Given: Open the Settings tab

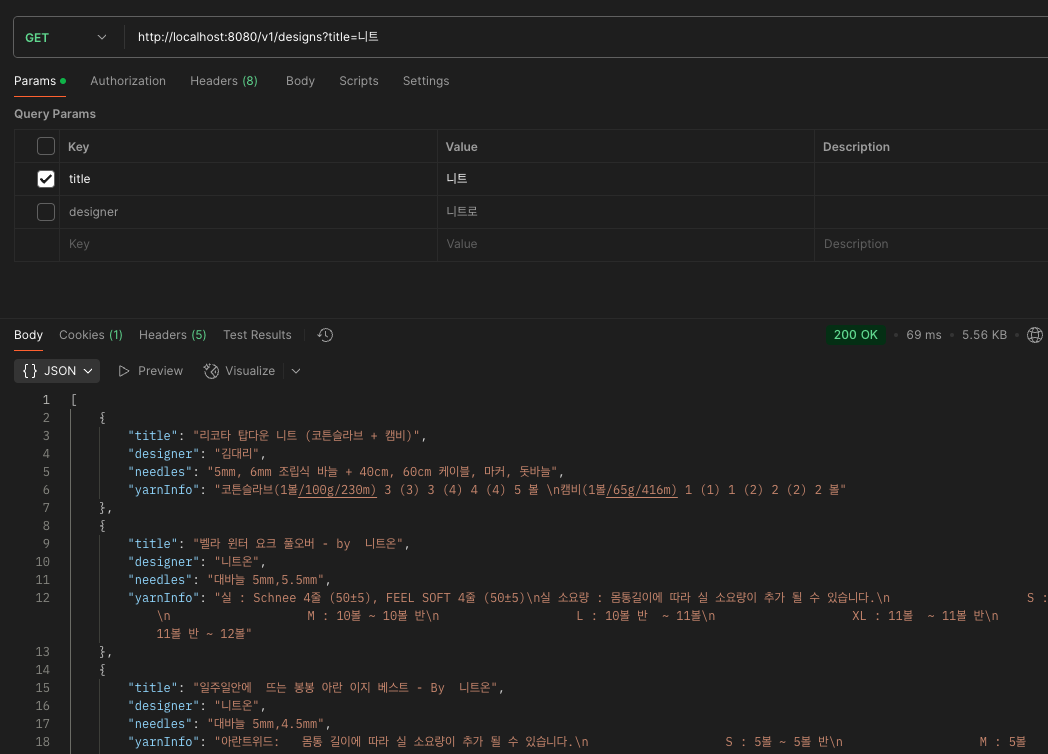Looking at the screenshot, I should tap(426, 81).
